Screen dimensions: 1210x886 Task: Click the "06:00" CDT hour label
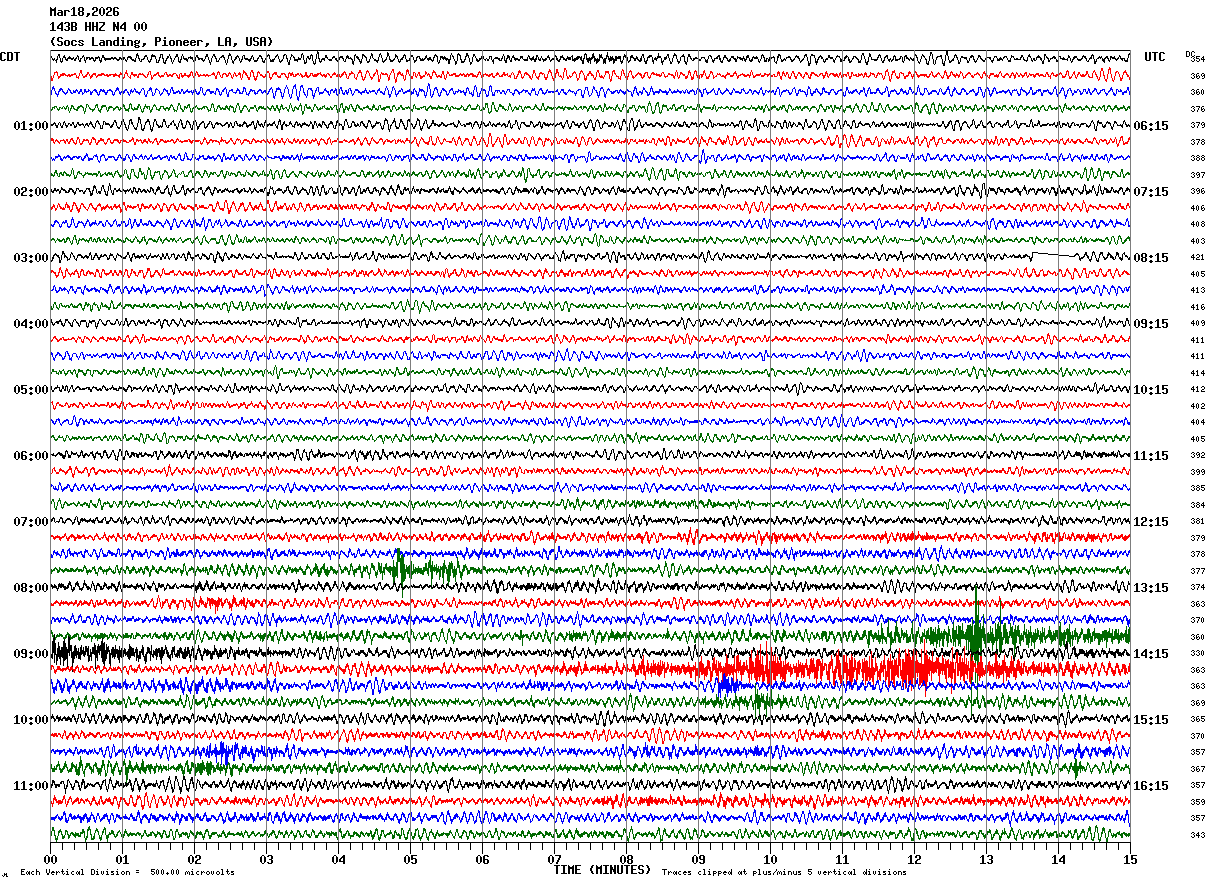tap(31, 456)
